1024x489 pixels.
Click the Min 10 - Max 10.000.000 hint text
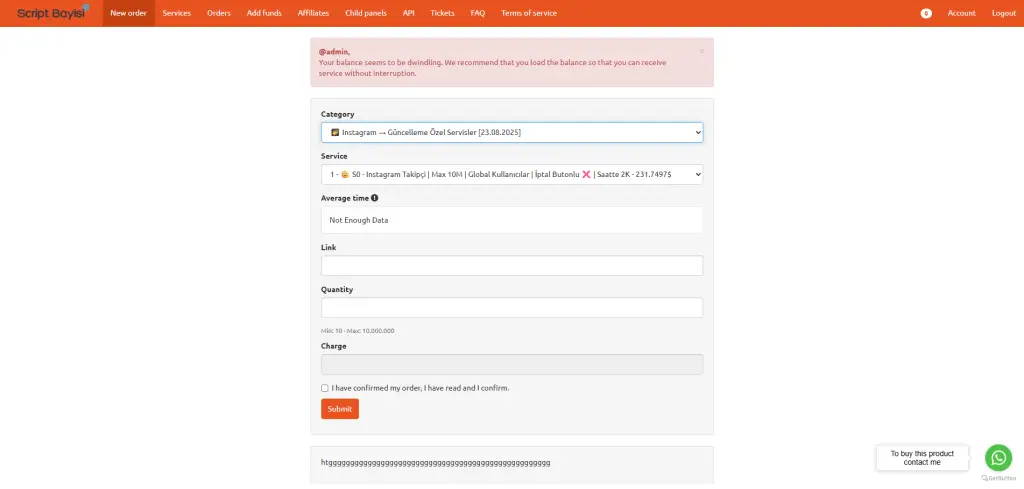click(x=357, y=331)
